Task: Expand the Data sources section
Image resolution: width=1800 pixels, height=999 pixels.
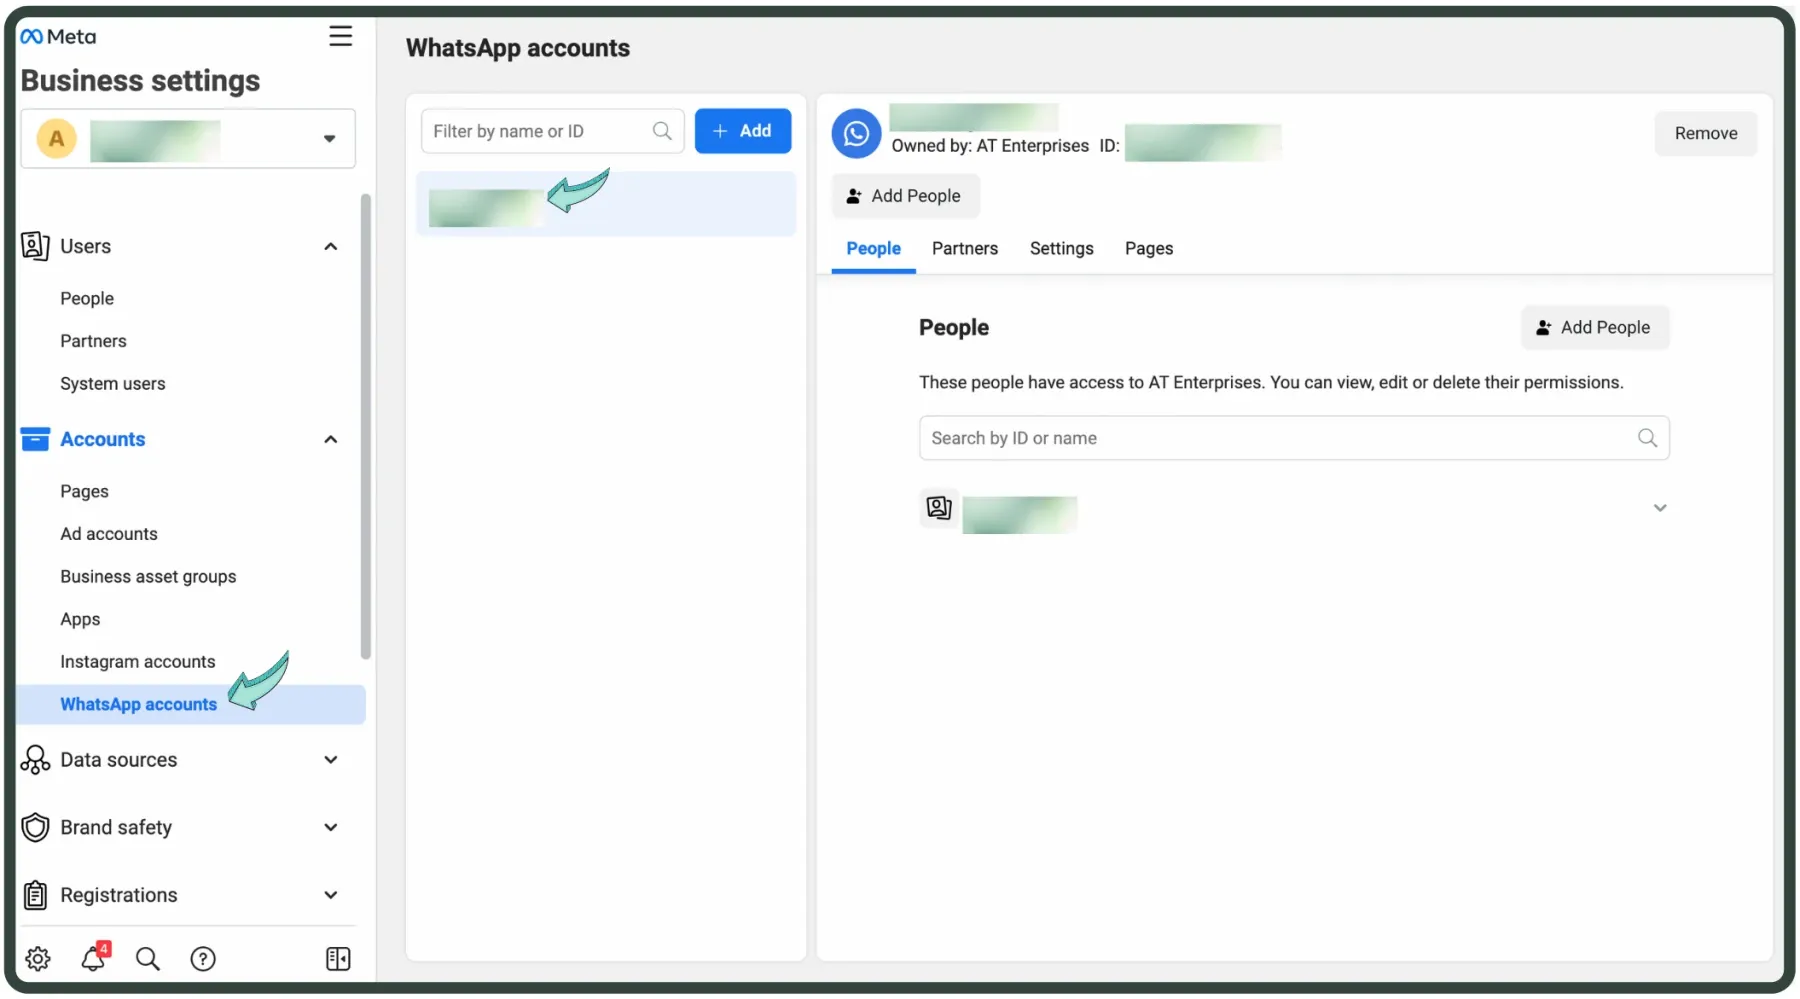Action: [331, 760]
